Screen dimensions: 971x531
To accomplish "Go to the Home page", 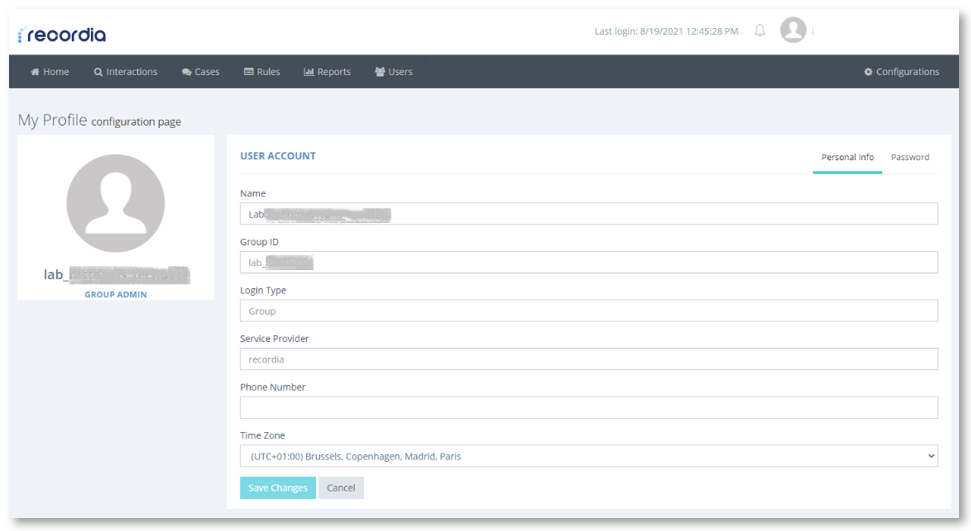I will [x=50, y=72].
